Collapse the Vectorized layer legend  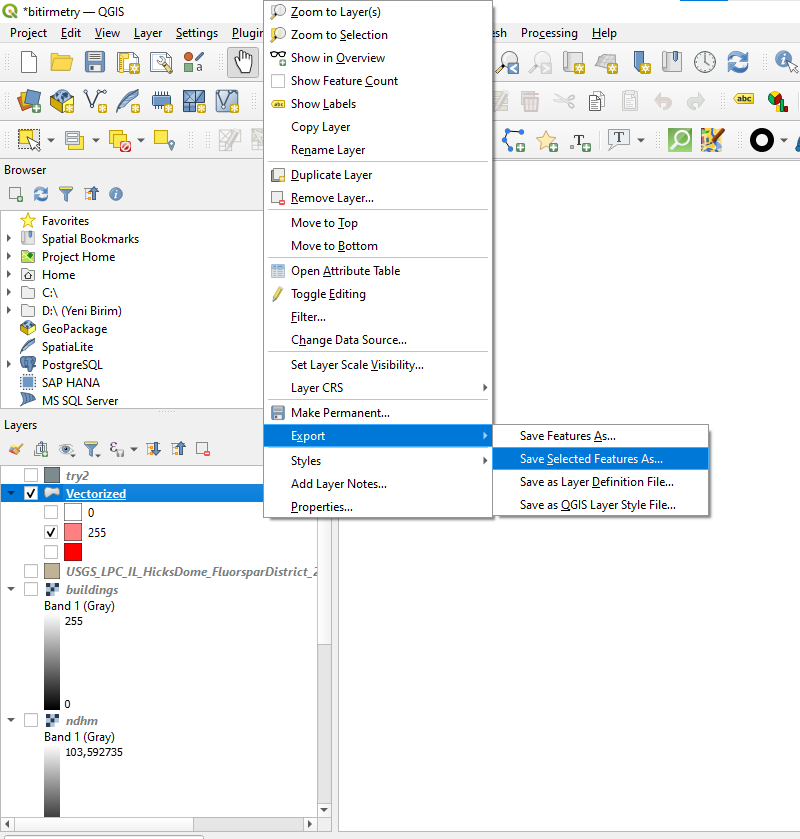click(11, 493)
